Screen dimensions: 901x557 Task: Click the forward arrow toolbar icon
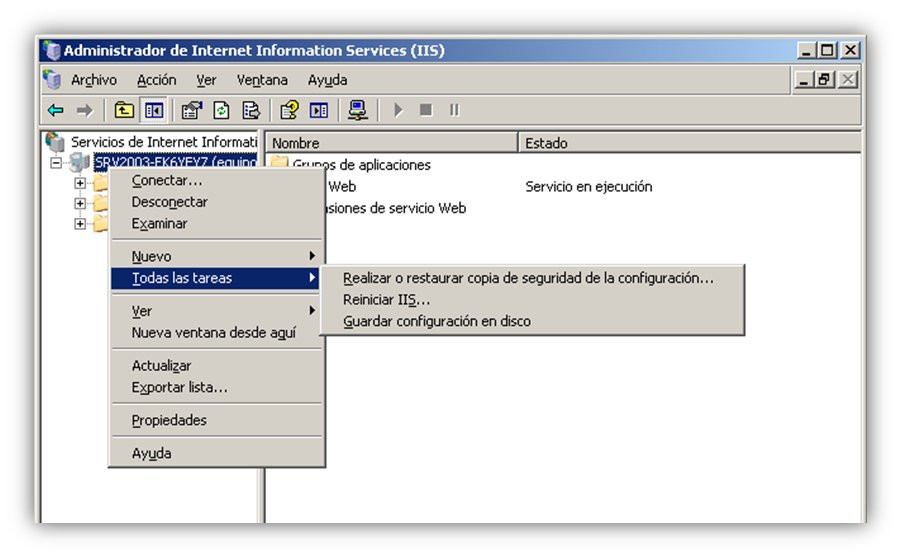point(84,110)
